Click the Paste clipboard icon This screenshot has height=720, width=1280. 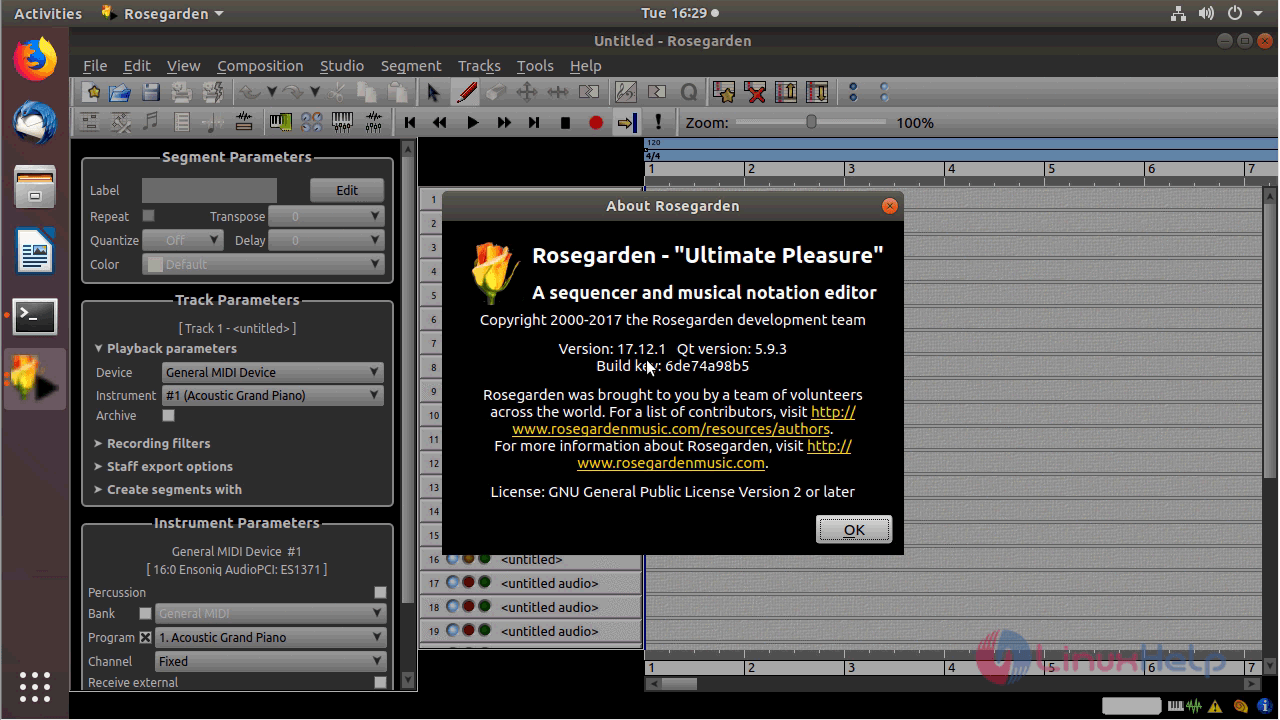[398, 92]
